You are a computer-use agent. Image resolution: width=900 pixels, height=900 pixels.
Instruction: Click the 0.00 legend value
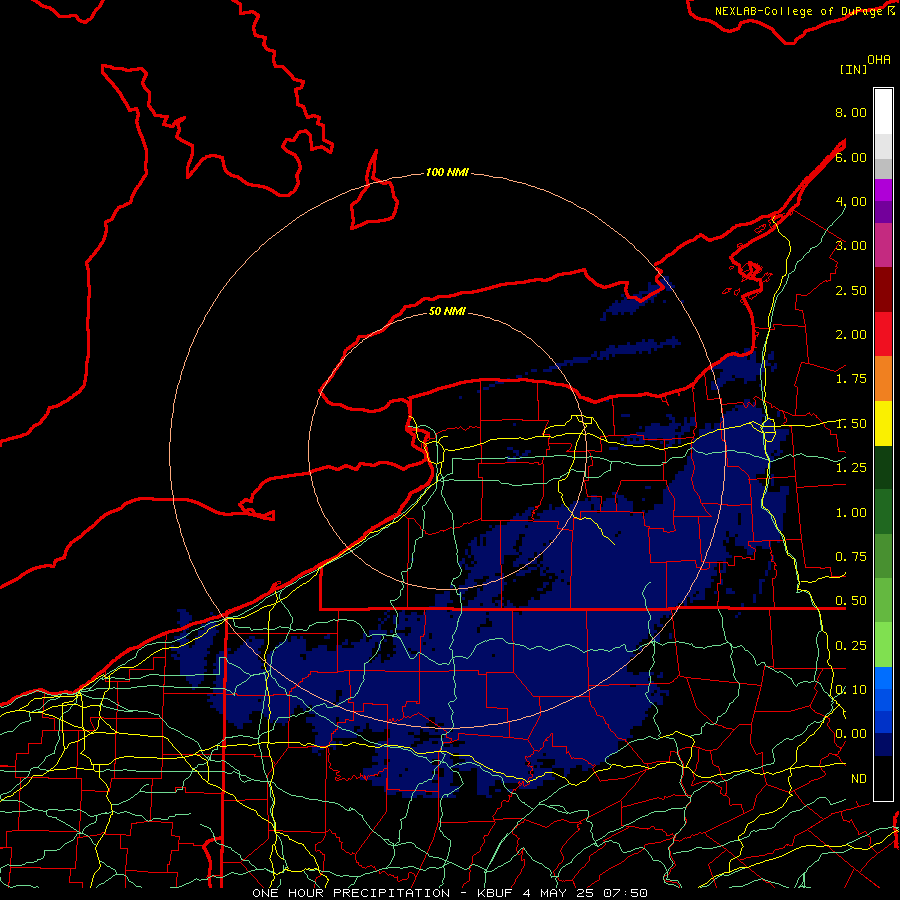pyautogui.click(x=851, y=734)
